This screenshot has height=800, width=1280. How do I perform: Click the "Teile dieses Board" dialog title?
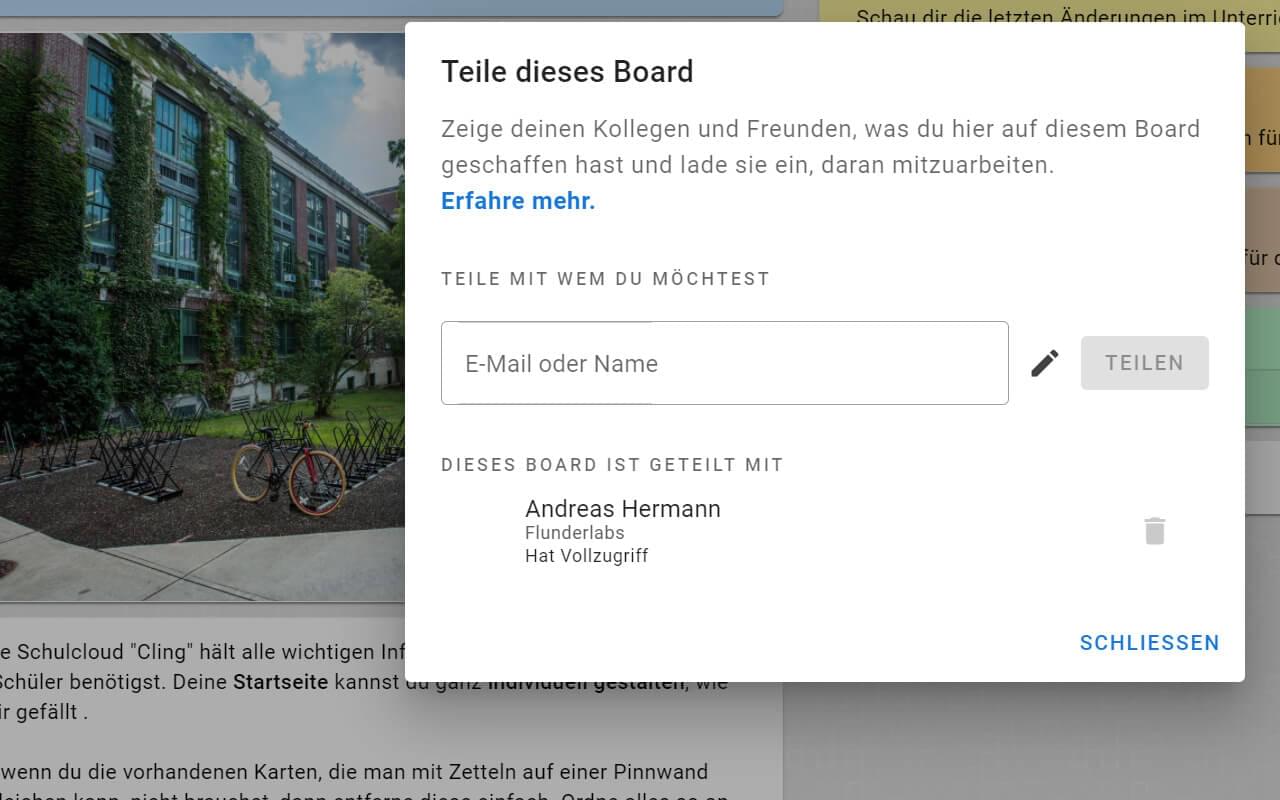point(567,72)
